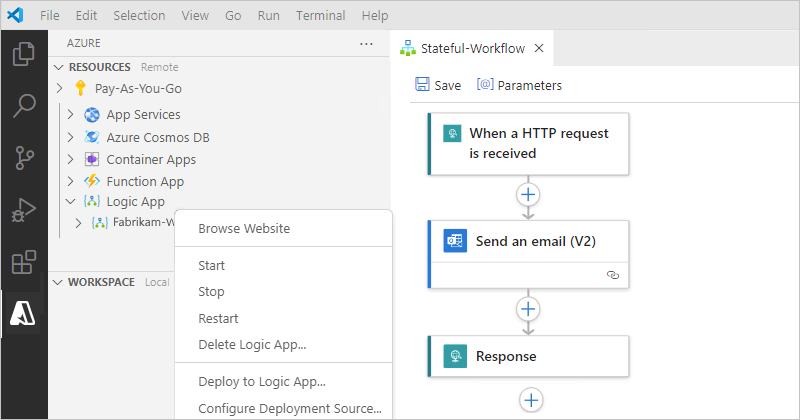Open the Run and Debug icon
Screen dimensions: 800x420
point(24,210)
